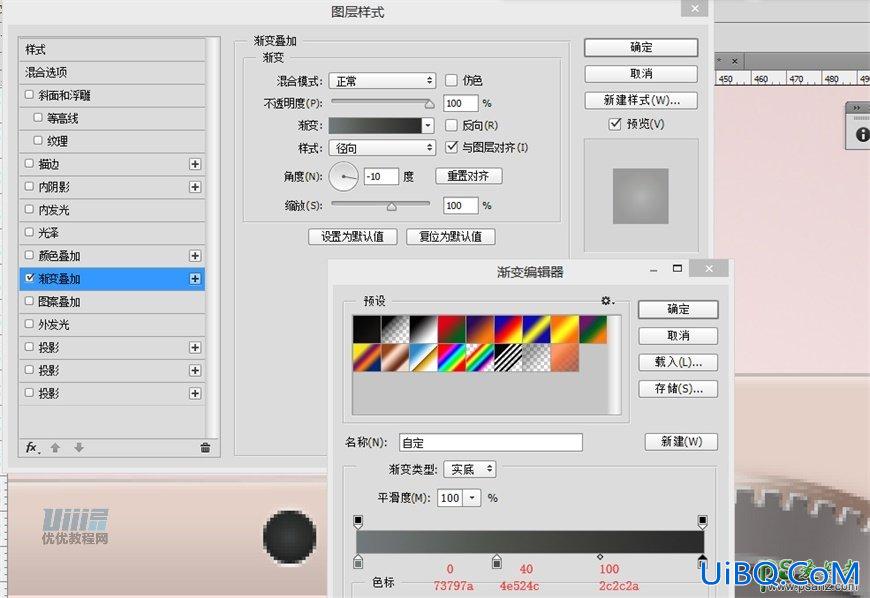Image resolution: width=870 pixels, height=598 pixels.
Task: Click 确定 in the layer style dialog
Action: [641, 48]
